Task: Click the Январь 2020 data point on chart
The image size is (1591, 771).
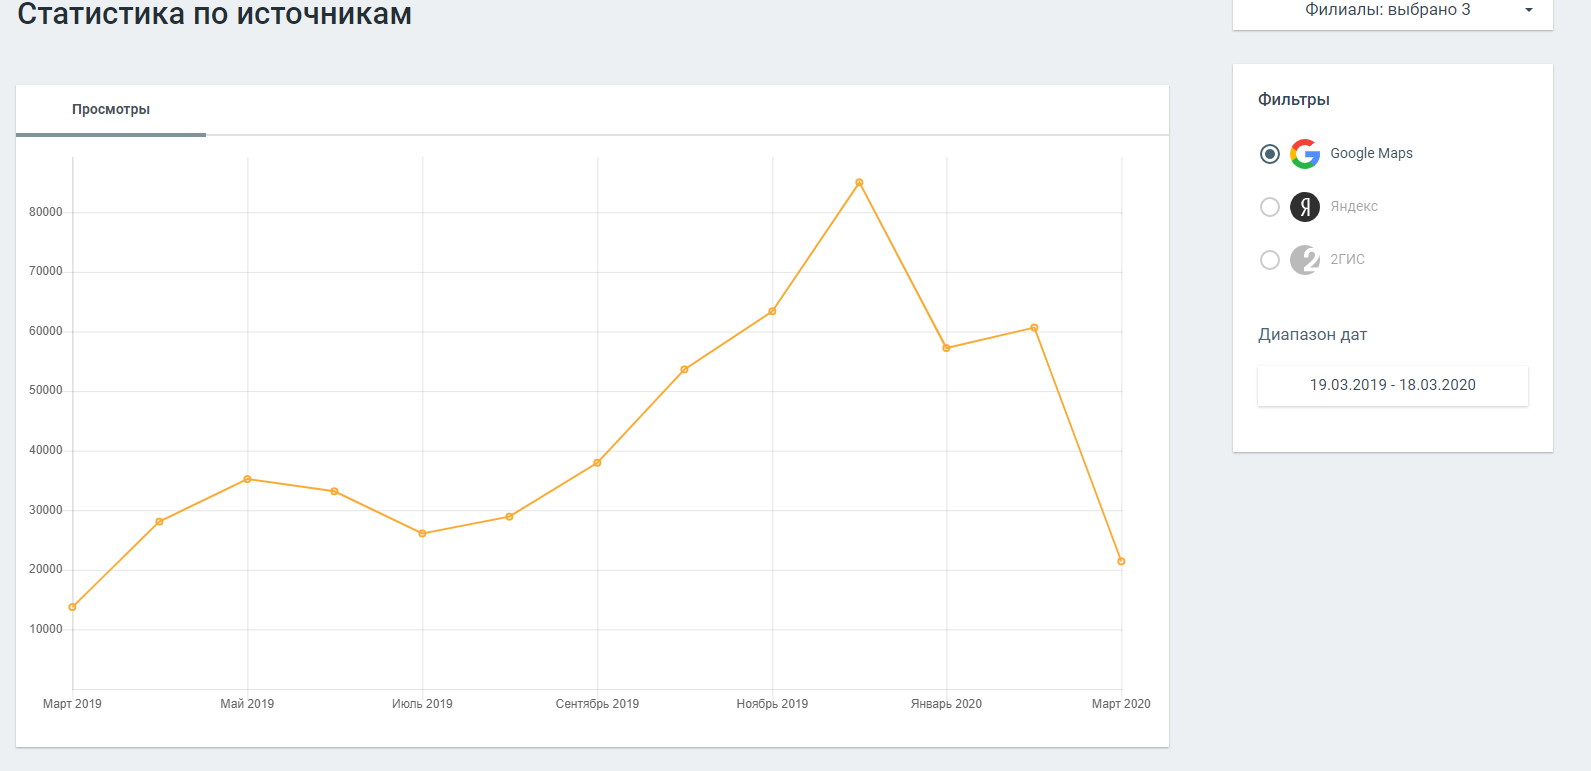Action: point(946,348)
